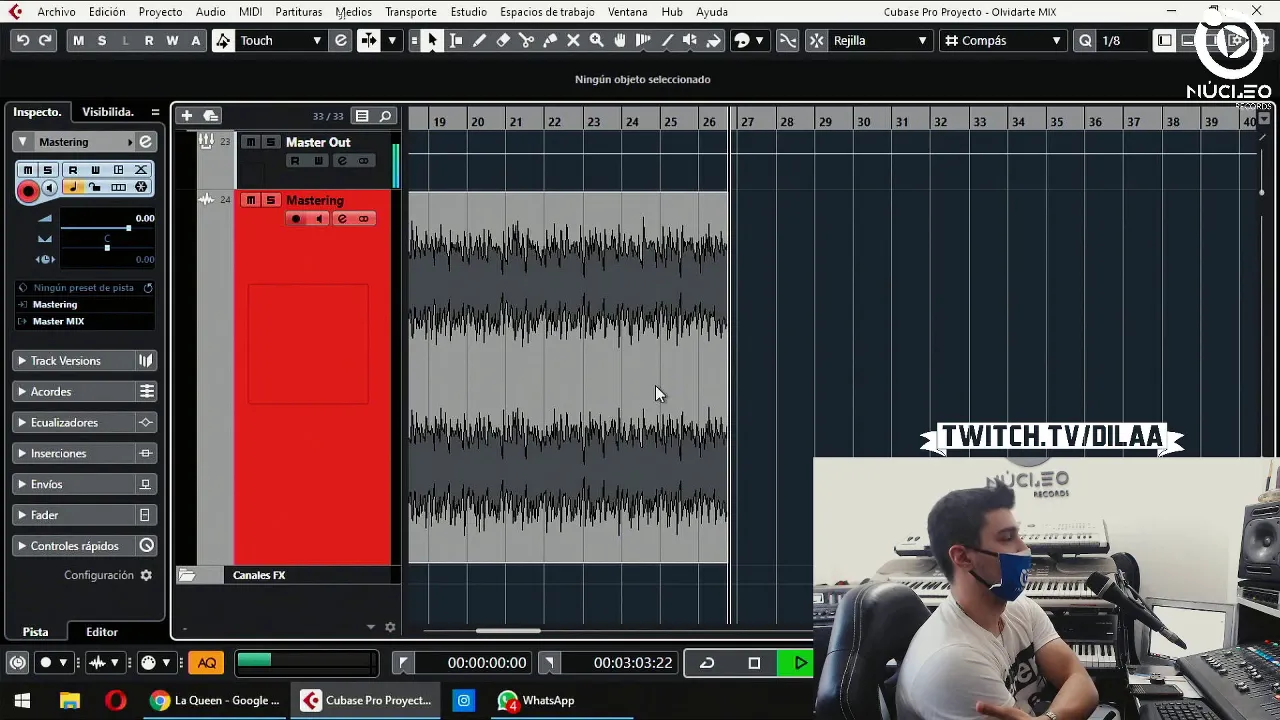Open Inspector setup menu icon

pos(155,112)
